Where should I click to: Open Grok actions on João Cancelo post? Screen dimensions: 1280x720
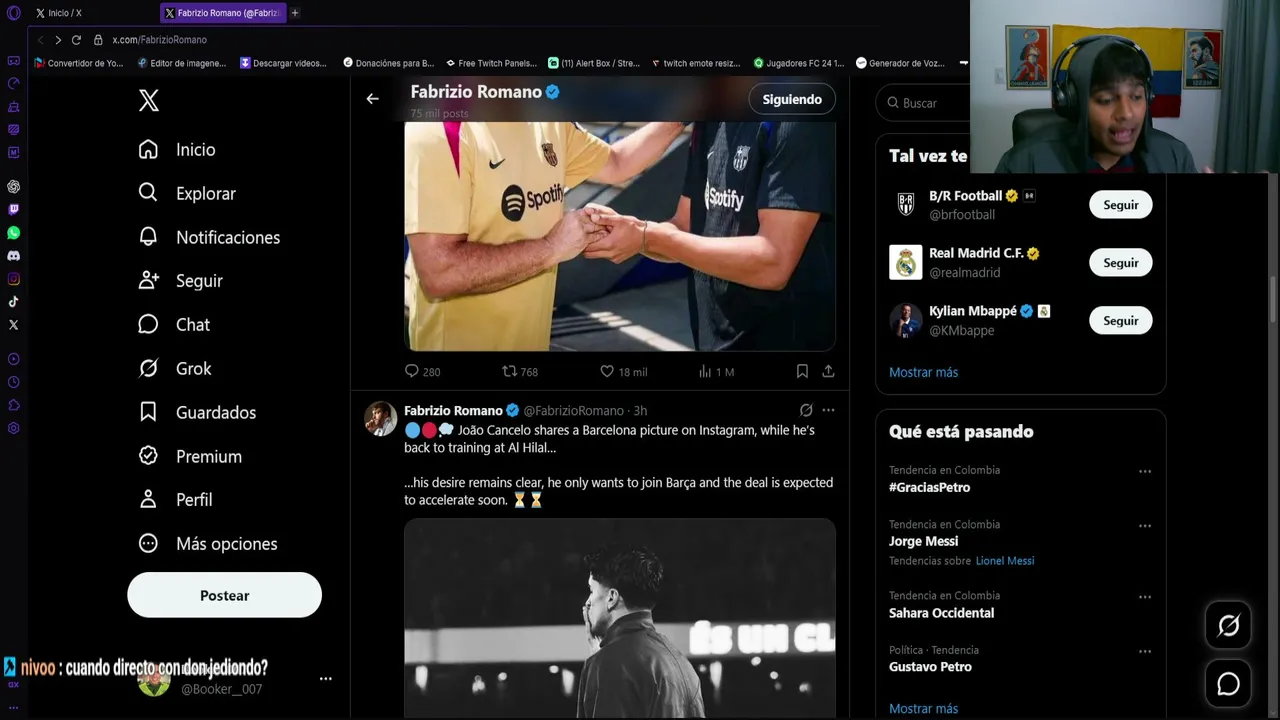pyautogui.click(x=806, y=410)
